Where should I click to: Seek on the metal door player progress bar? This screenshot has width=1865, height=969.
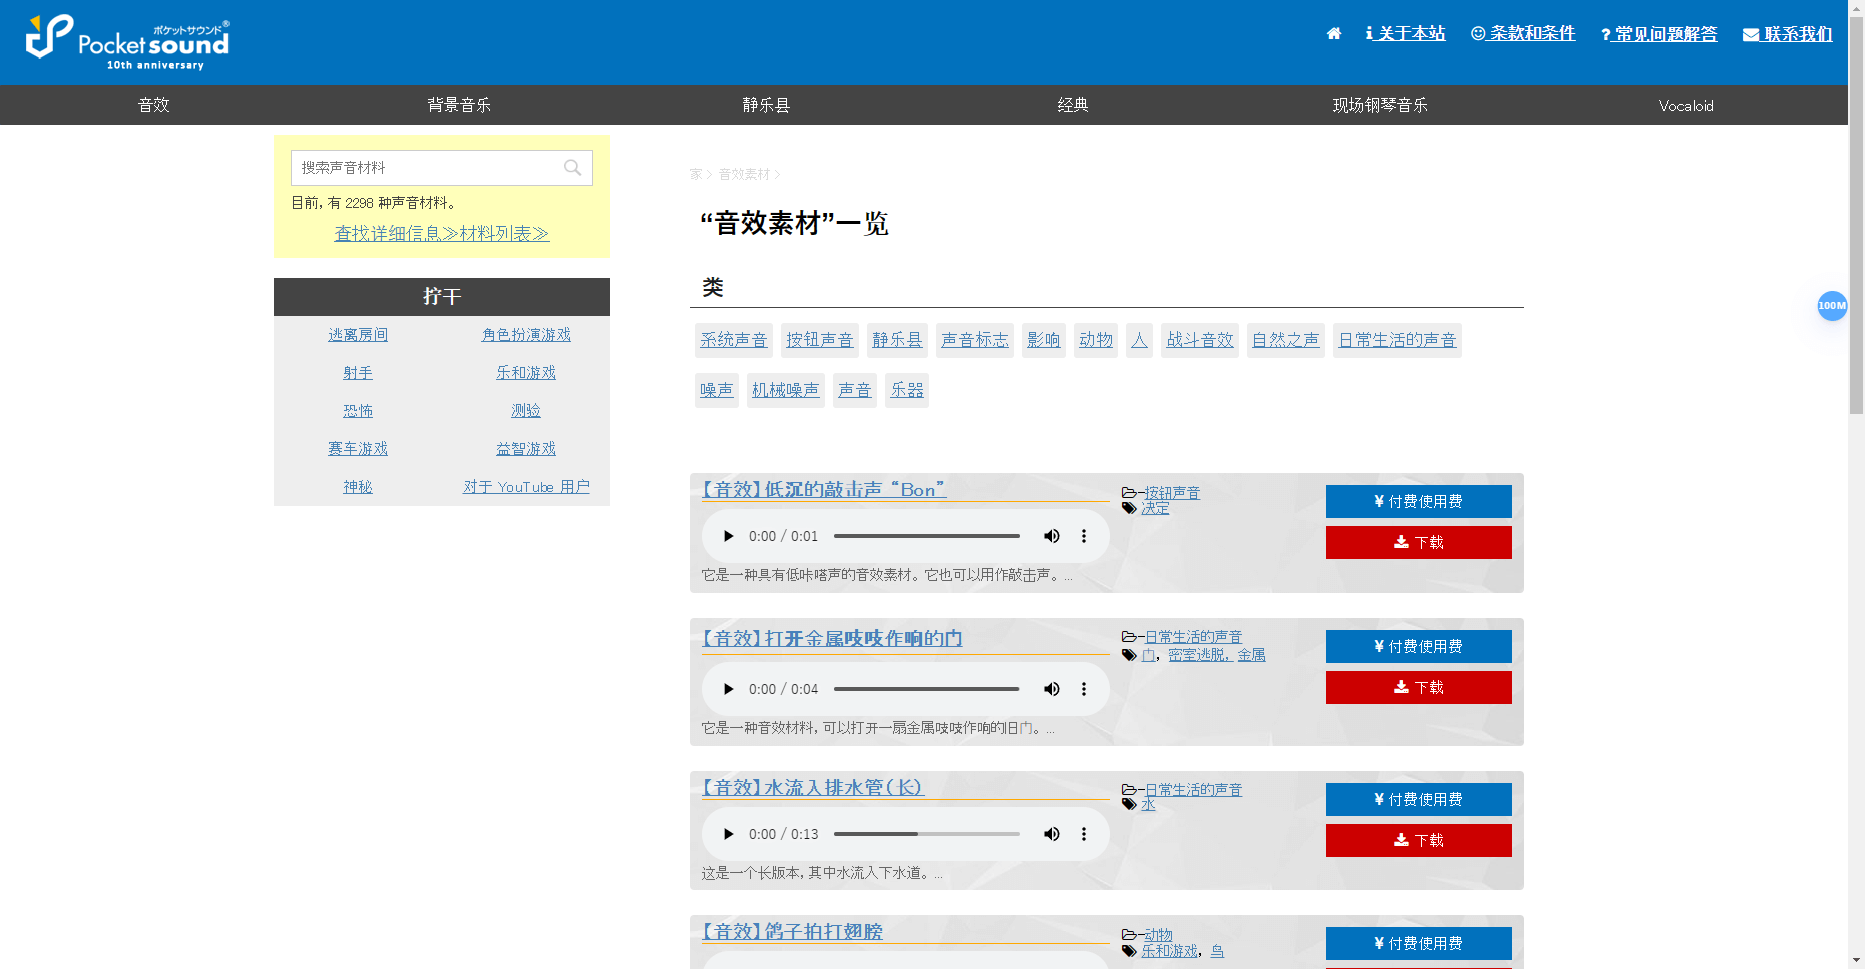pyautogui.click(x=927, y=689)
